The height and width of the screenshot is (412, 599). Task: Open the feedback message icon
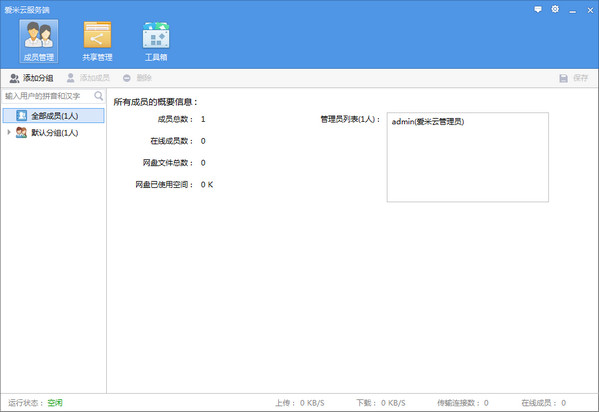(538, 10)
